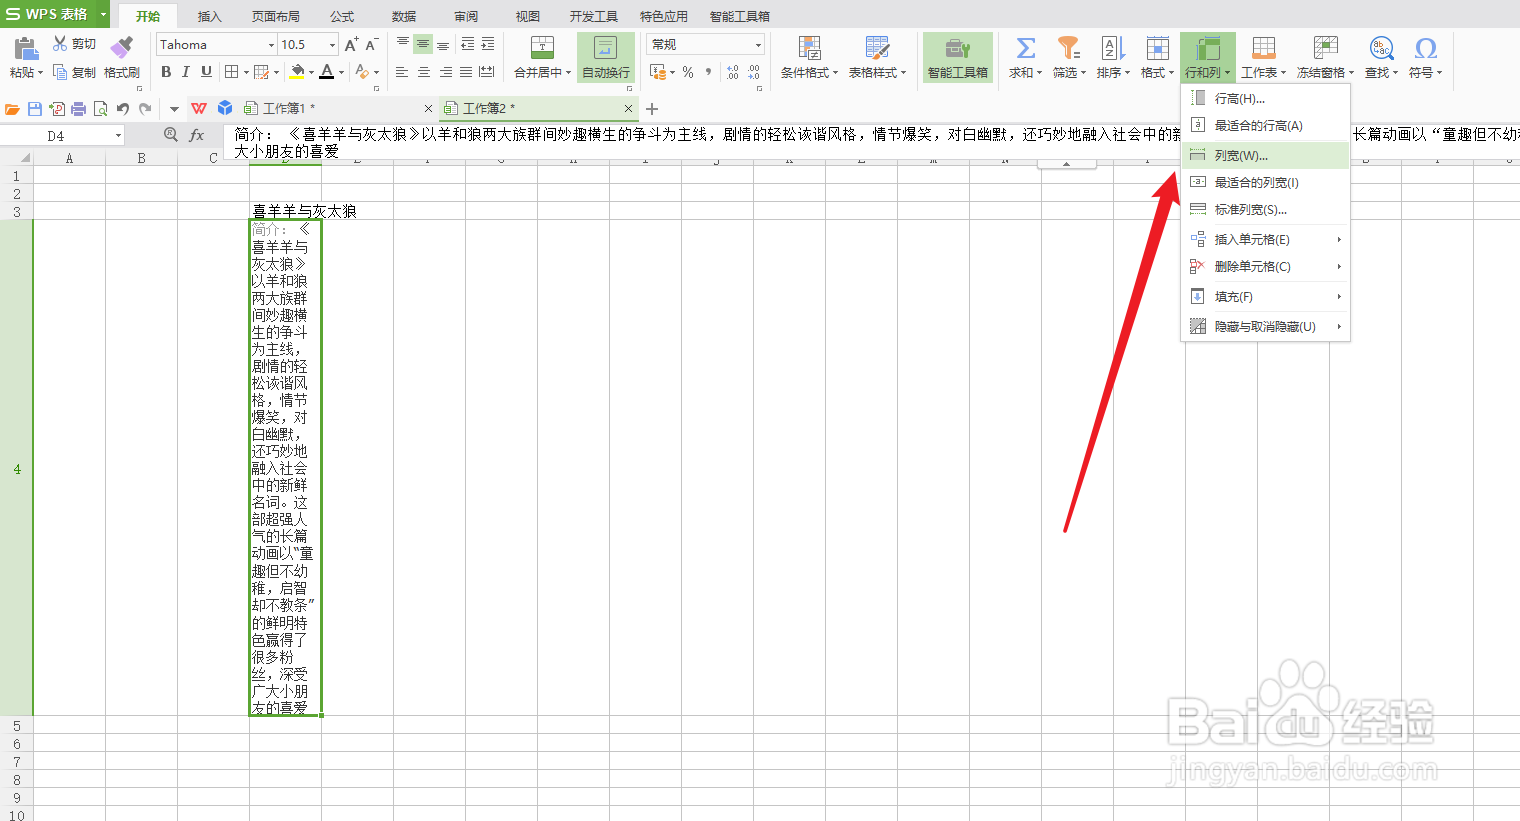Toggle top vertical alignment
This screenshot has height=821, width=1520.
pyautogui.click(x=402, y=44)
